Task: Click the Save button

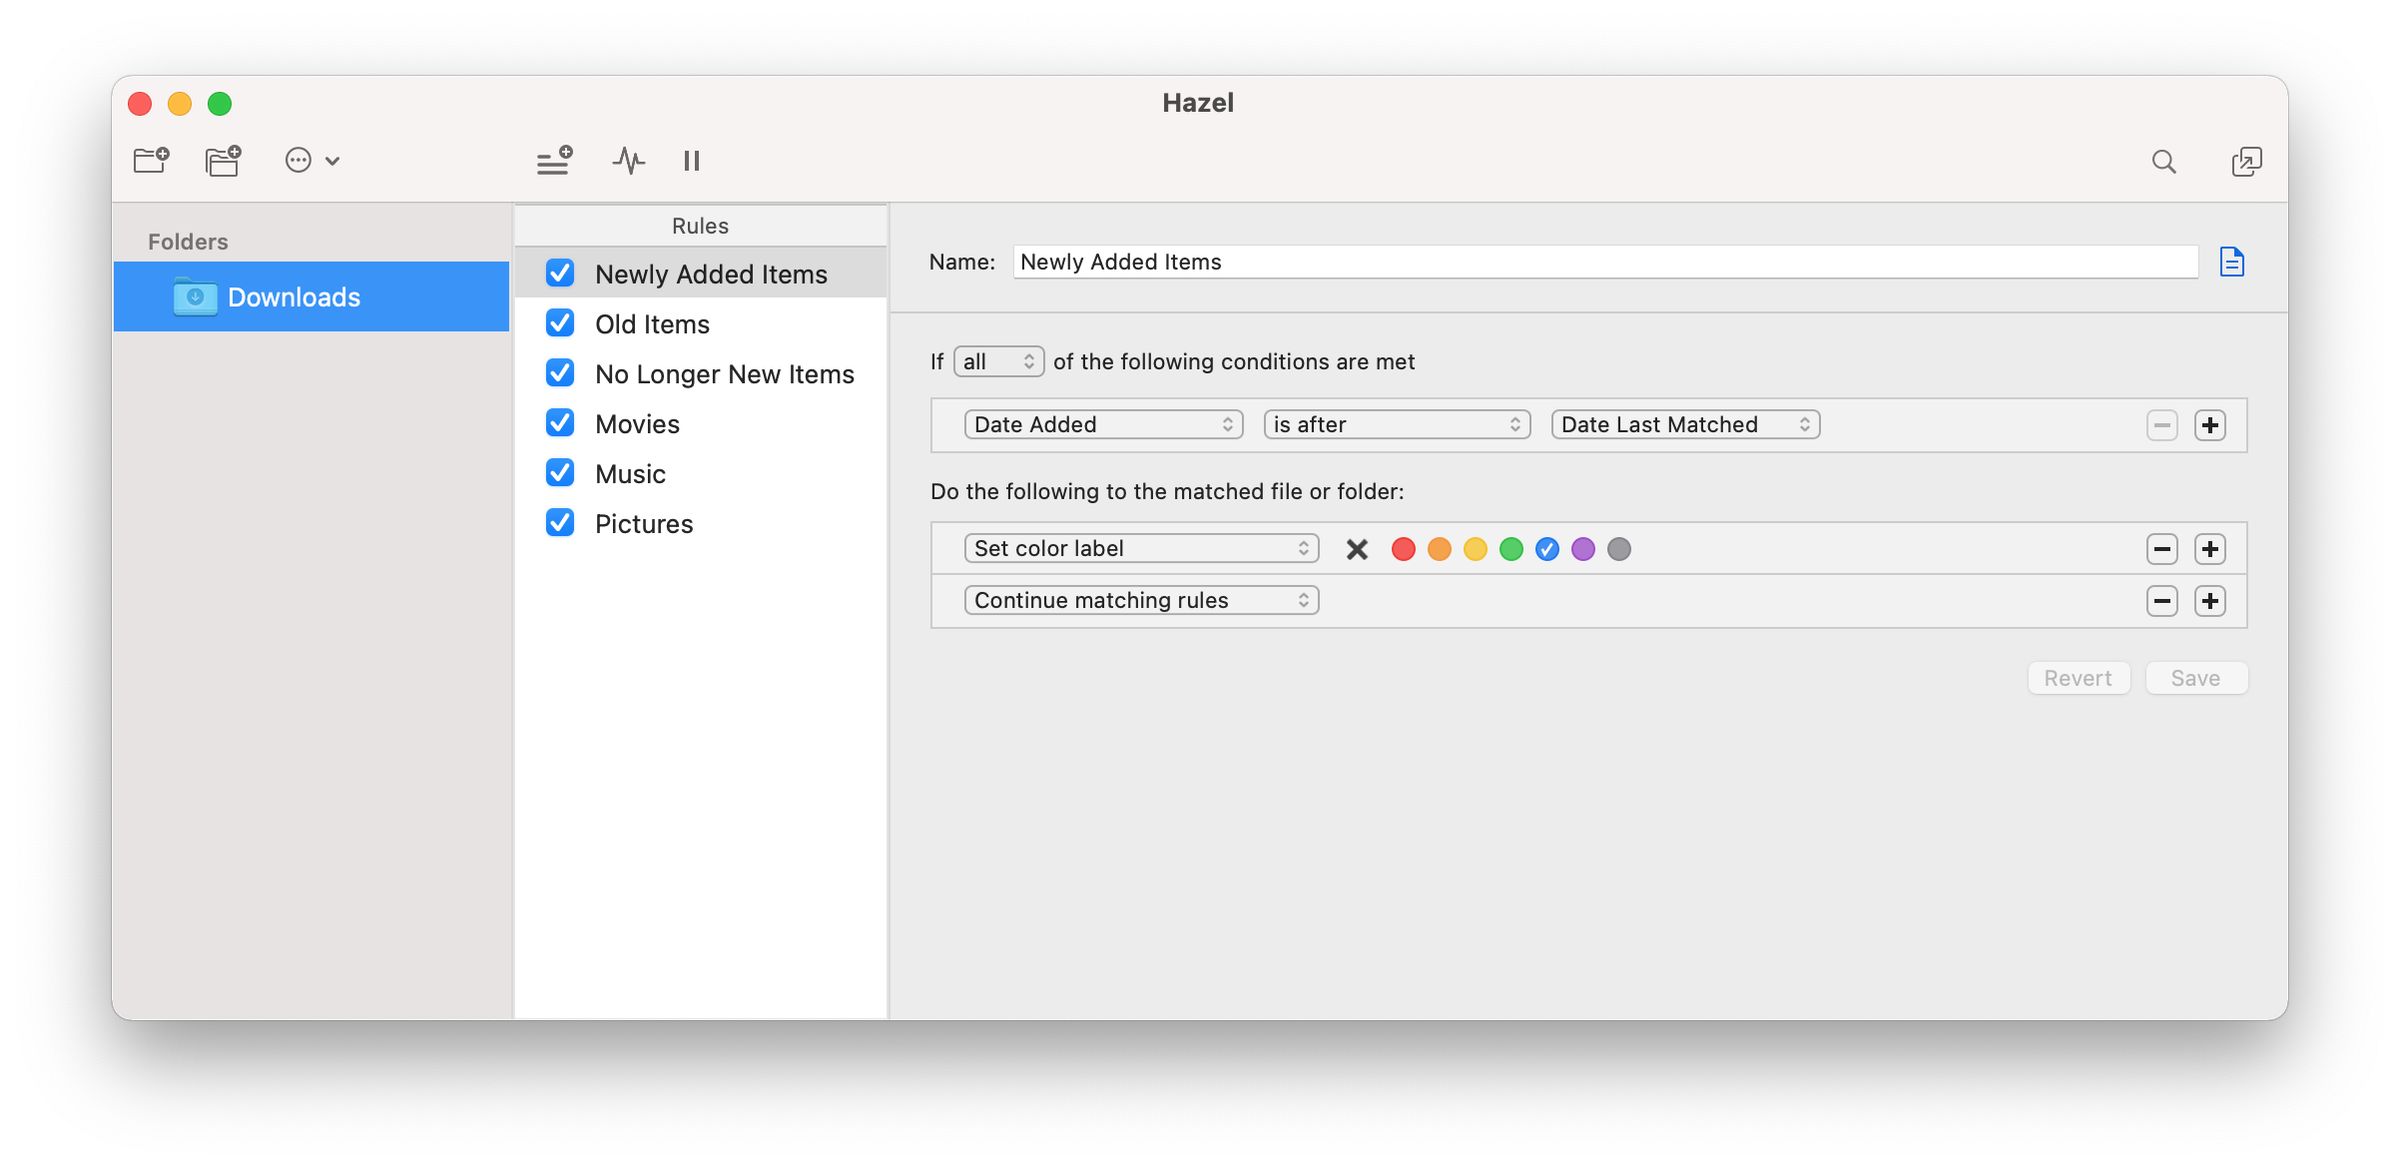Action: point(2196,678)
